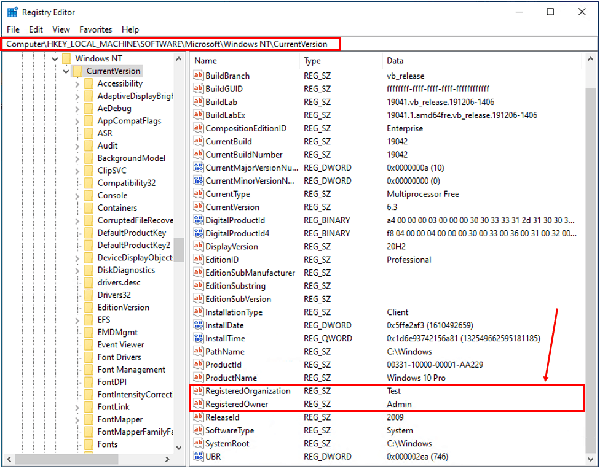Click the string value icon beside RegisteredOwner
Screen dimensions: 600x469
198,405
